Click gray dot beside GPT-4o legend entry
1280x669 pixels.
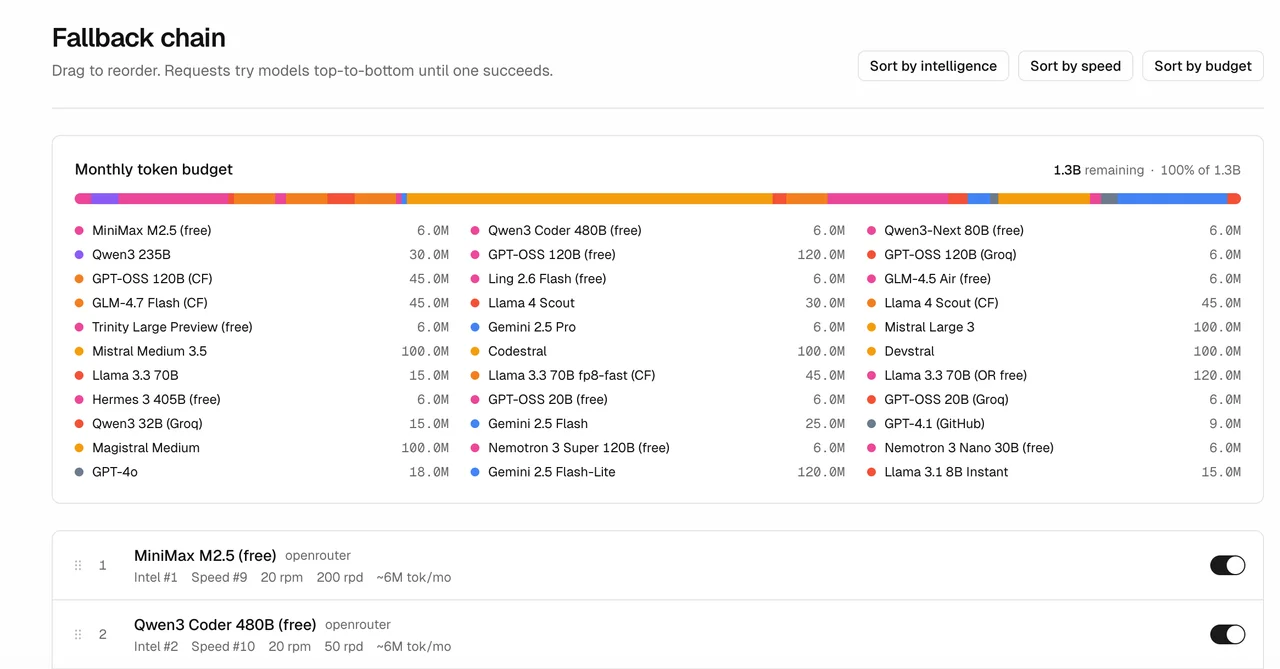(79, 472)
